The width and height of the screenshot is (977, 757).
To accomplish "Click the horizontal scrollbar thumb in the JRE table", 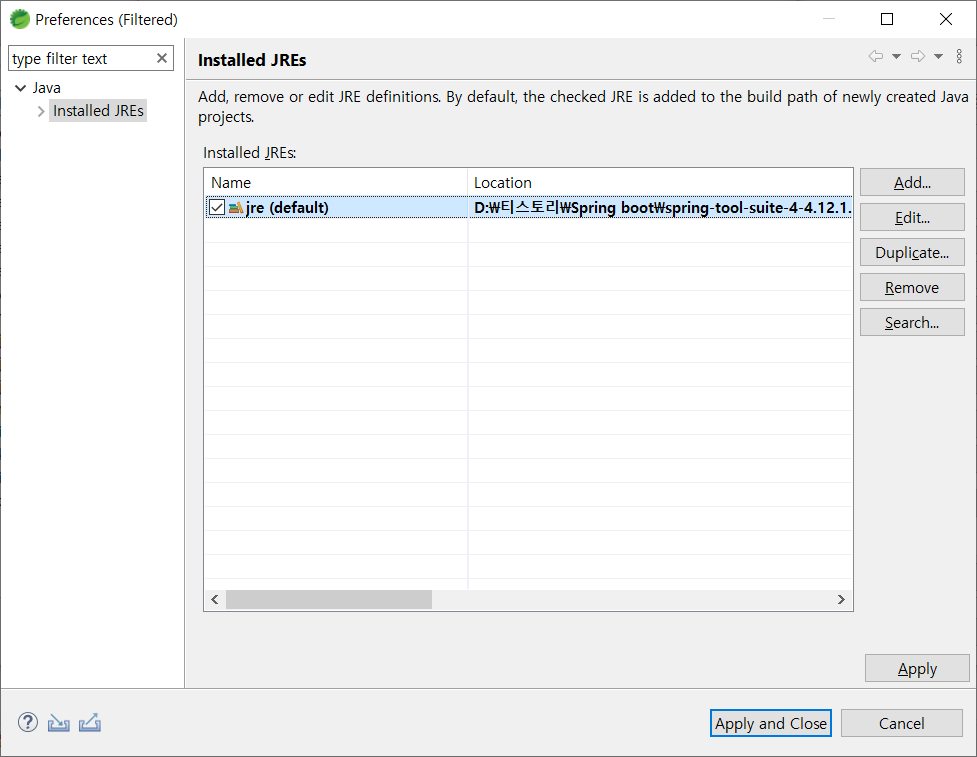I will [328, 599].
